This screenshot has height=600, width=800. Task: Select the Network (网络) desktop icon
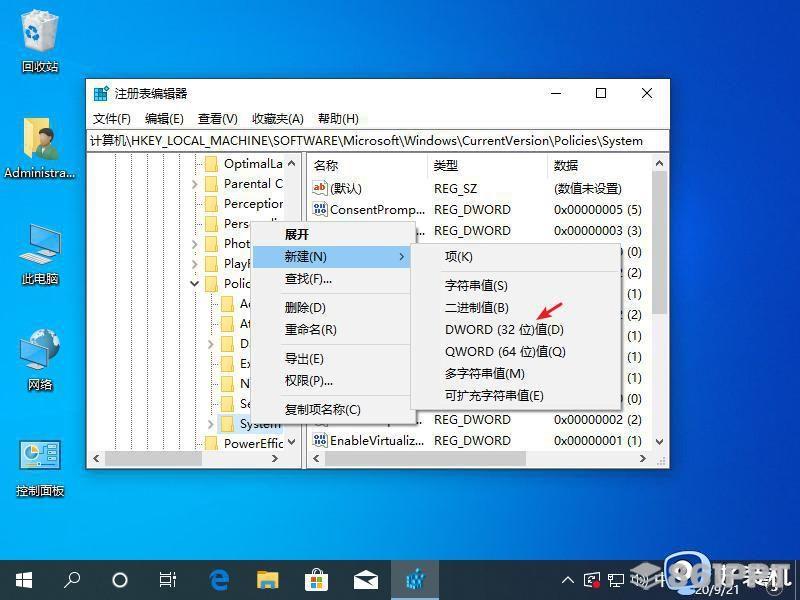click(x=39, y=360)
